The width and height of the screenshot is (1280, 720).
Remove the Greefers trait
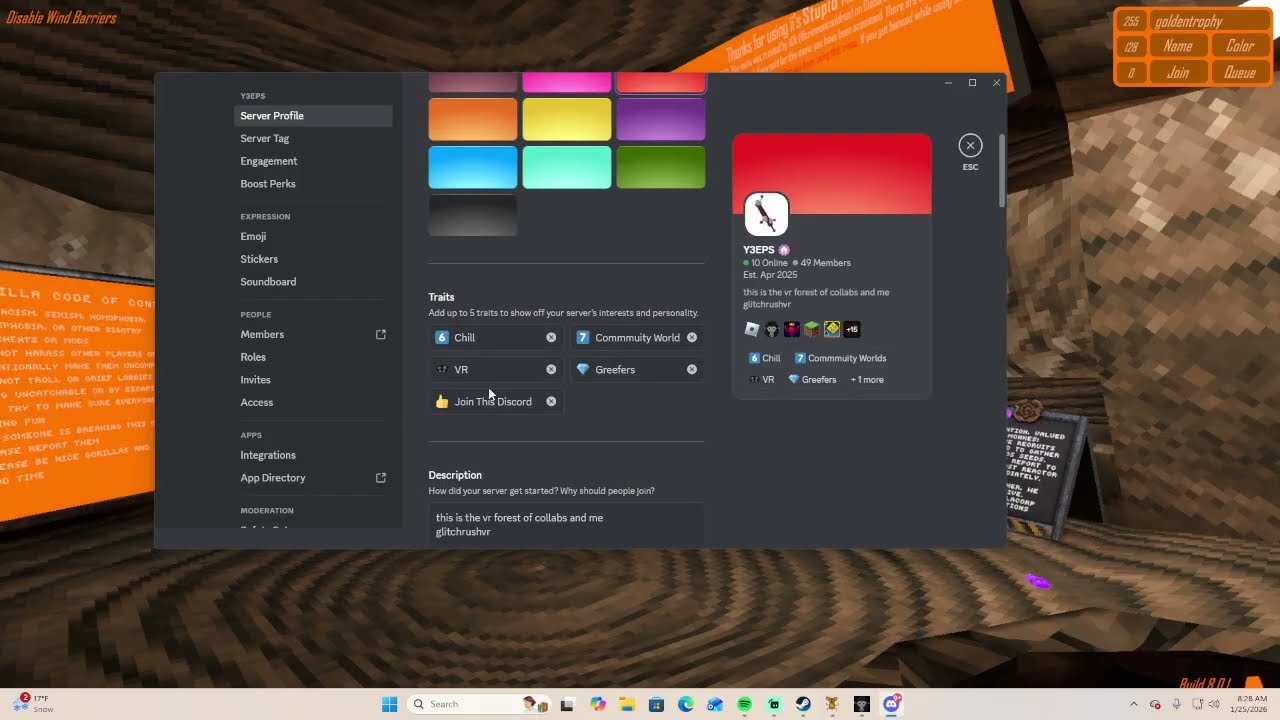click(x=692, y=370)
